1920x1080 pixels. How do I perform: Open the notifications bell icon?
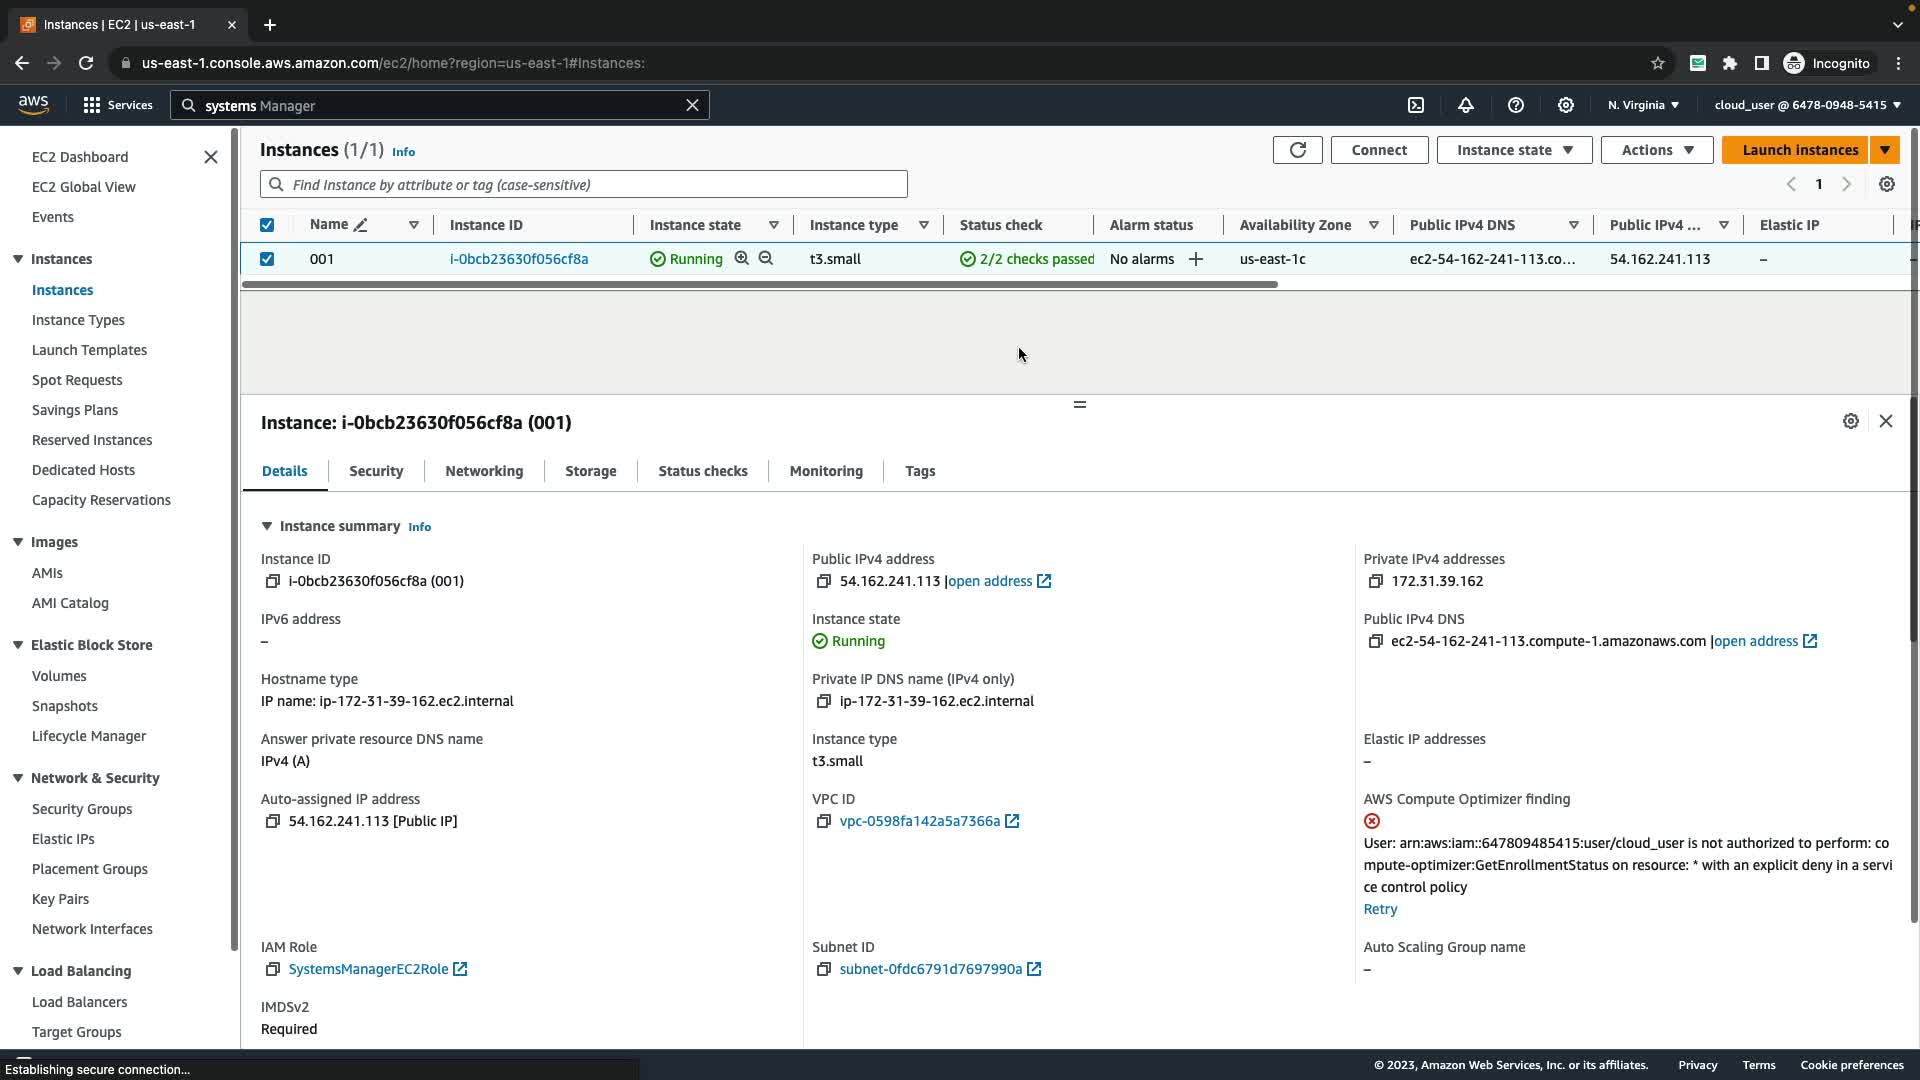[x=1466, y=105]
